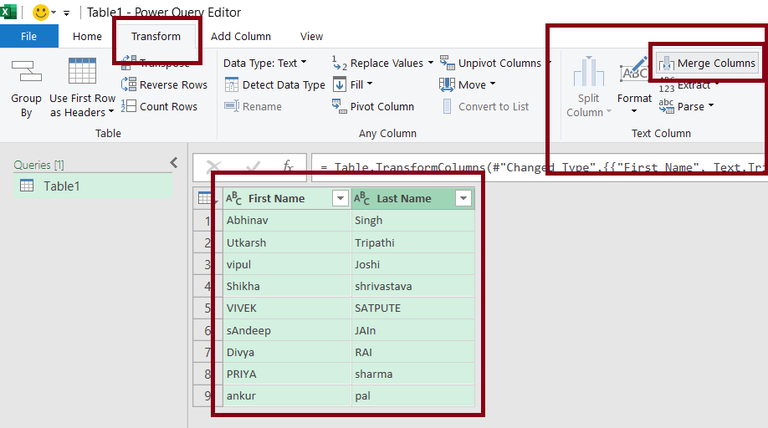
Task: Click the Fill down icon
Action: click(x=339, y=85)
